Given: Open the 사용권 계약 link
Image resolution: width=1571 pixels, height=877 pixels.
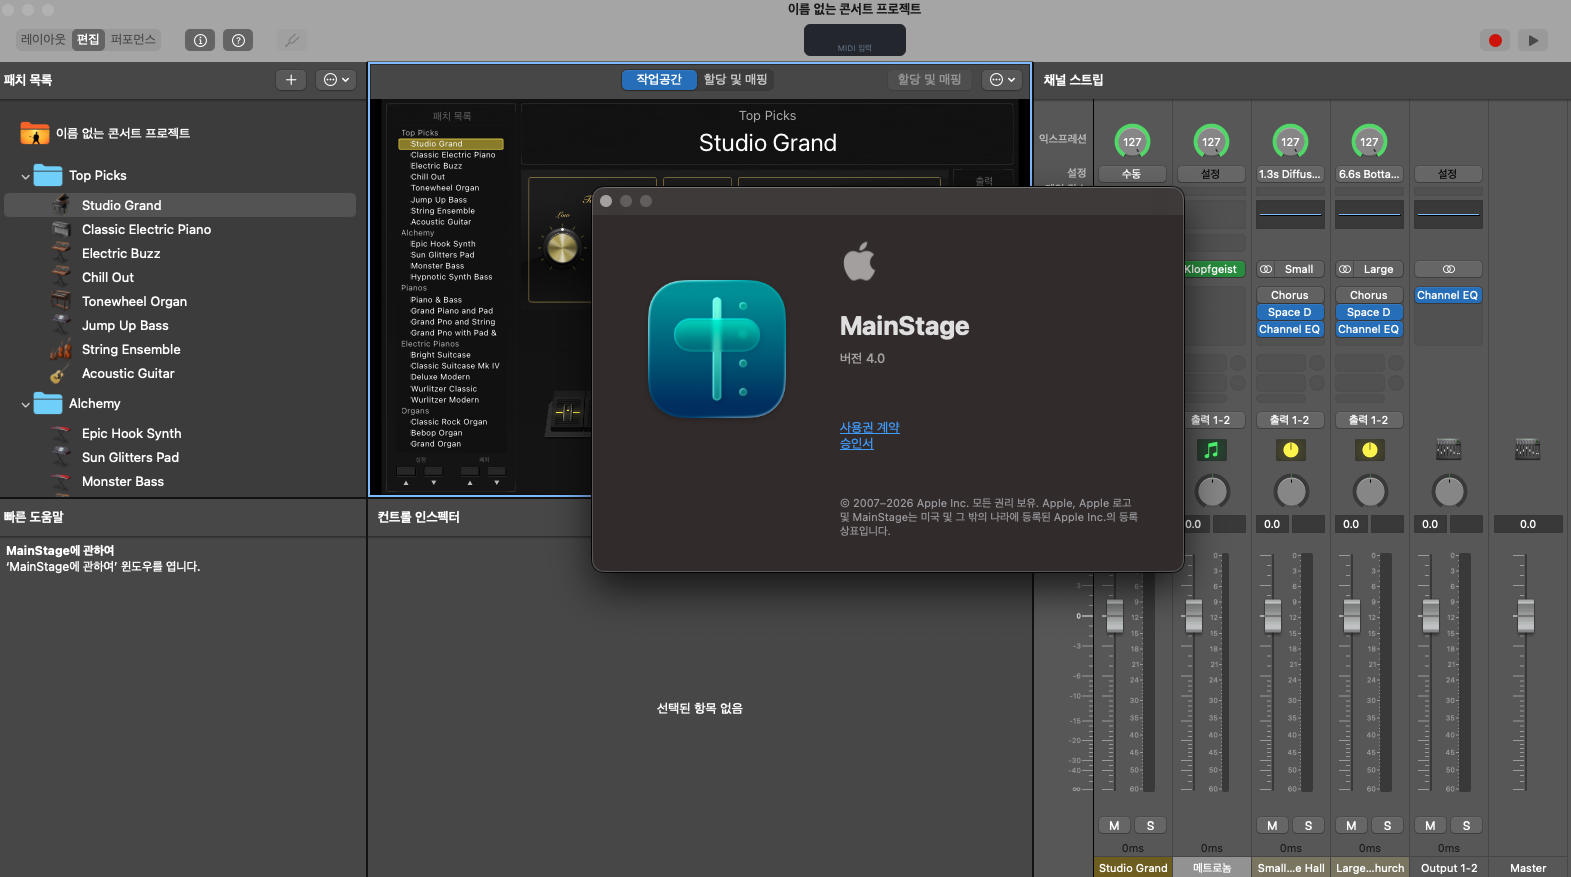Looking at the screenshot, I should (869, 427).
